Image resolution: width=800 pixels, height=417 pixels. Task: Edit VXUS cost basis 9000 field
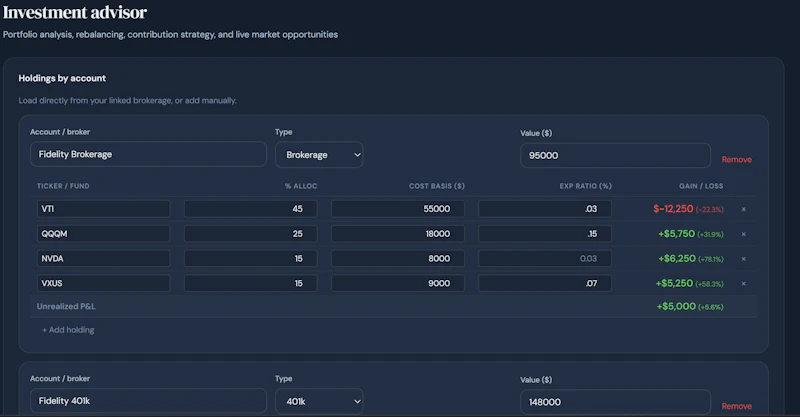[x=397, y=283]
